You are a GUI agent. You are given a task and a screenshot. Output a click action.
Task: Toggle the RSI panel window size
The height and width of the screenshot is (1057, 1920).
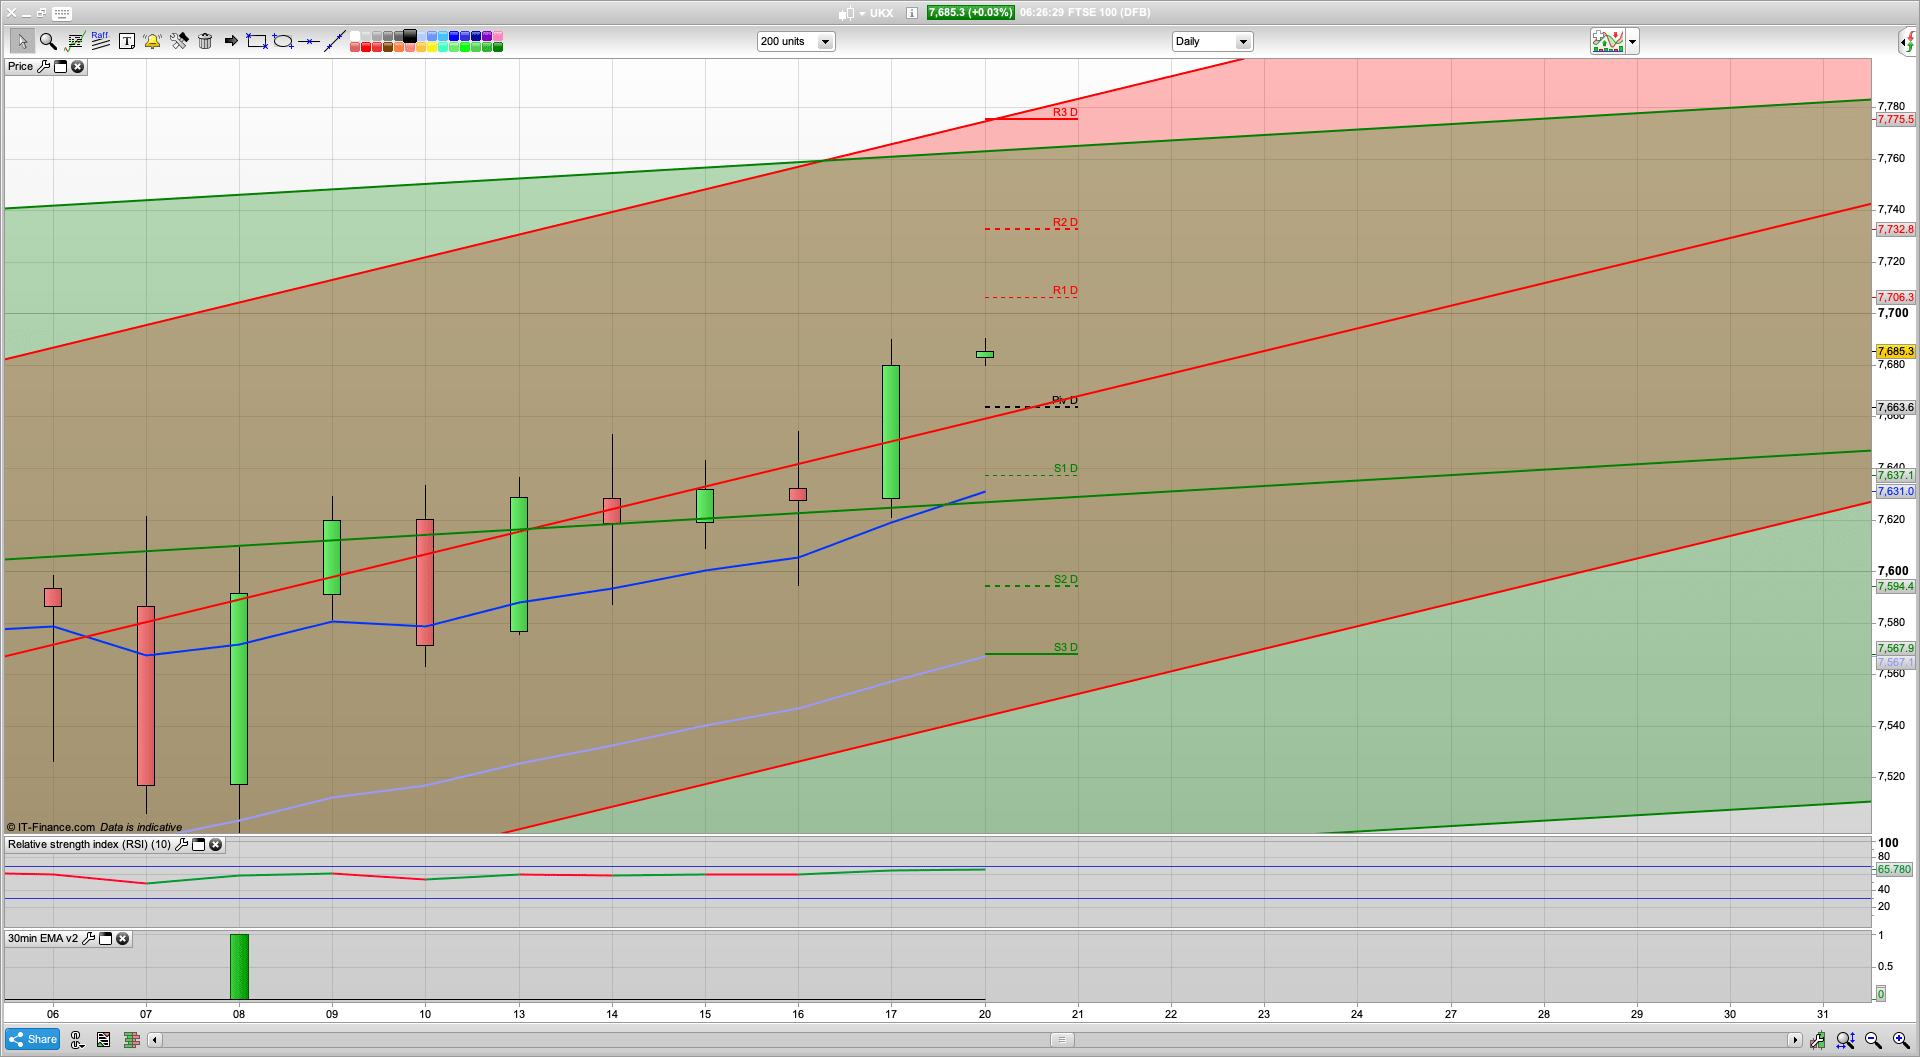198,845
